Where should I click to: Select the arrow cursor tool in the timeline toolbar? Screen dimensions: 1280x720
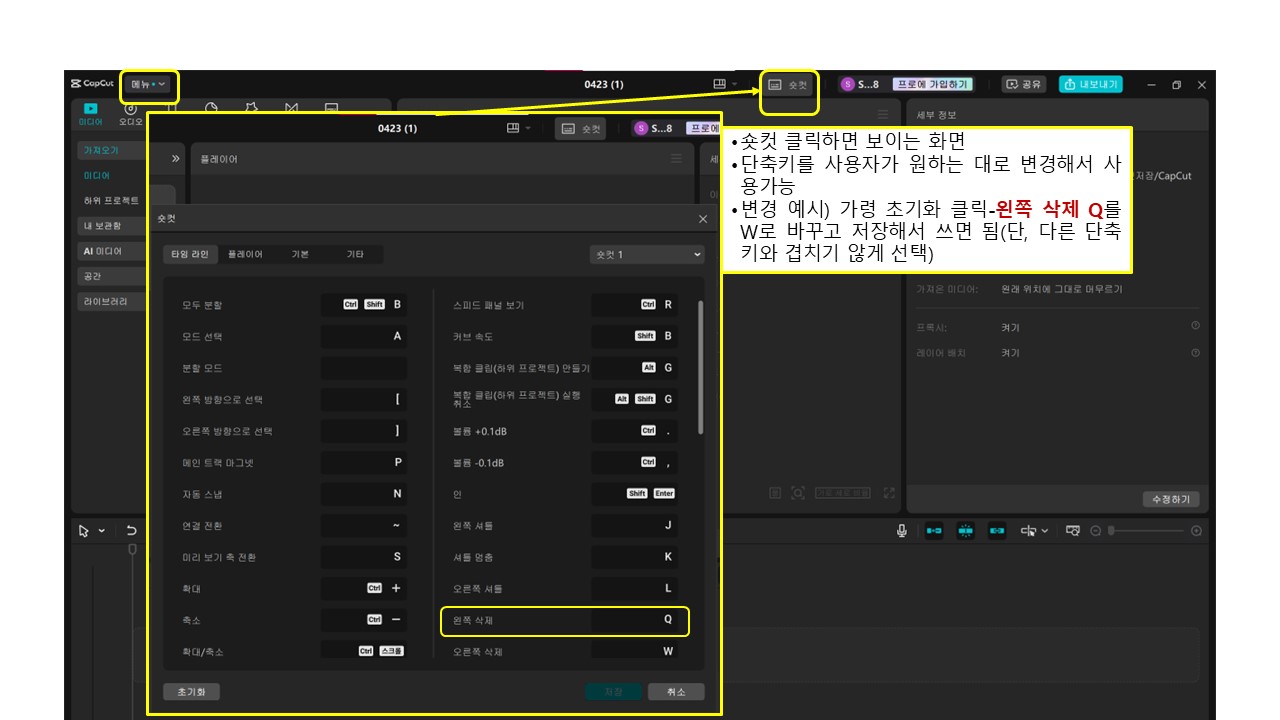point(85,531)
